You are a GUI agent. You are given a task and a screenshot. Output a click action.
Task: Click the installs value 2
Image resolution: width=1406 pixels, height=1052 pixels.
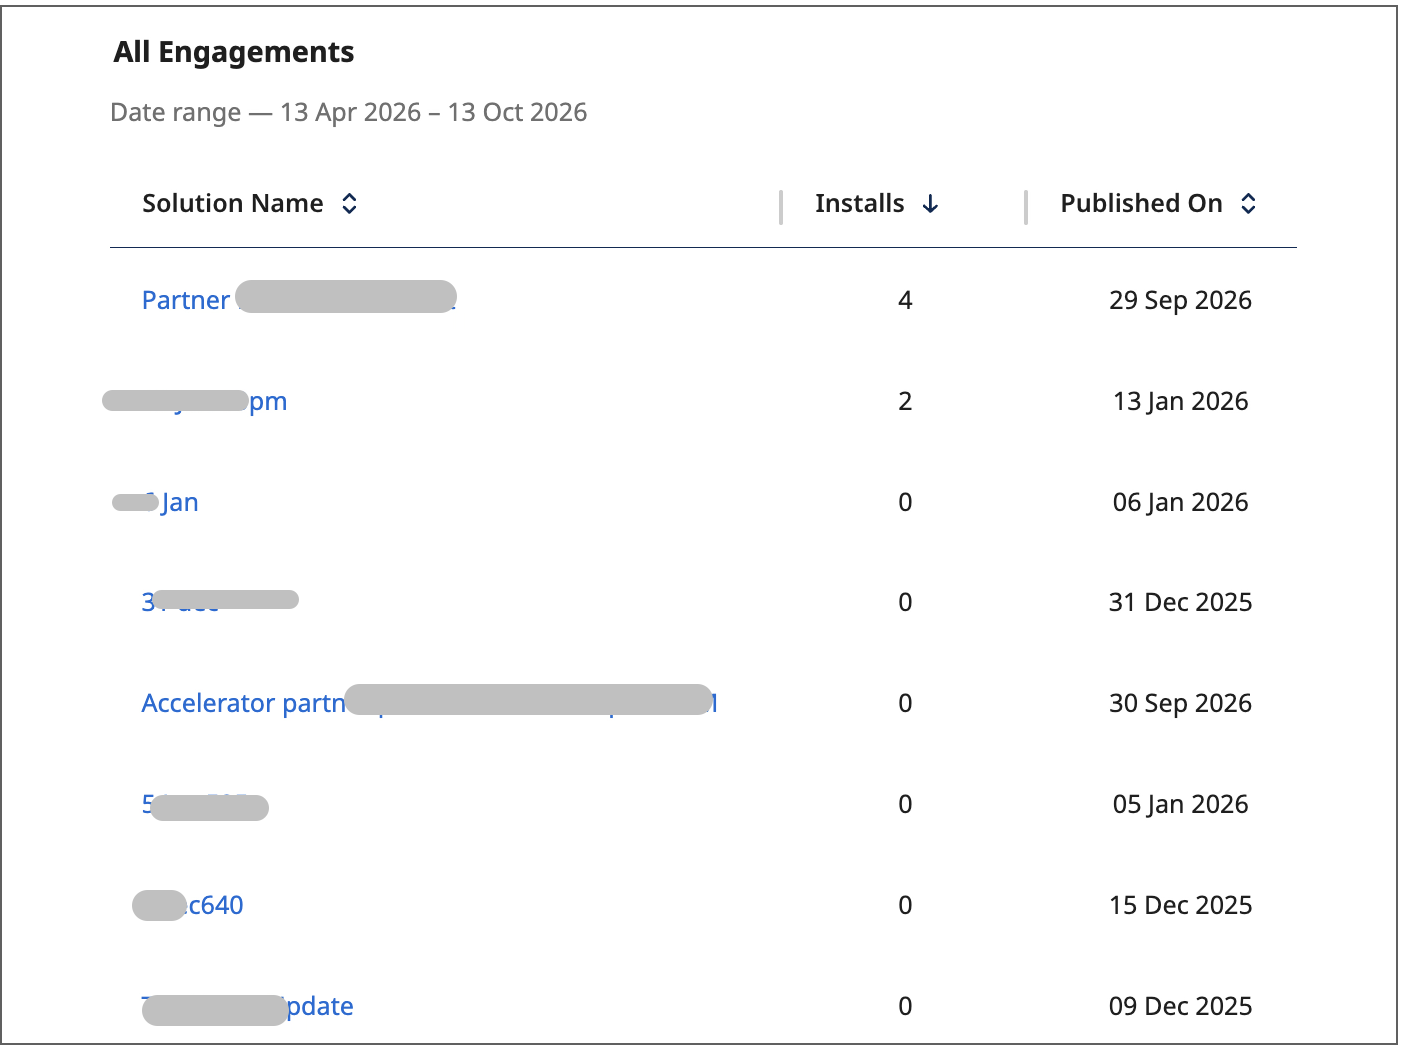[905, 401]
